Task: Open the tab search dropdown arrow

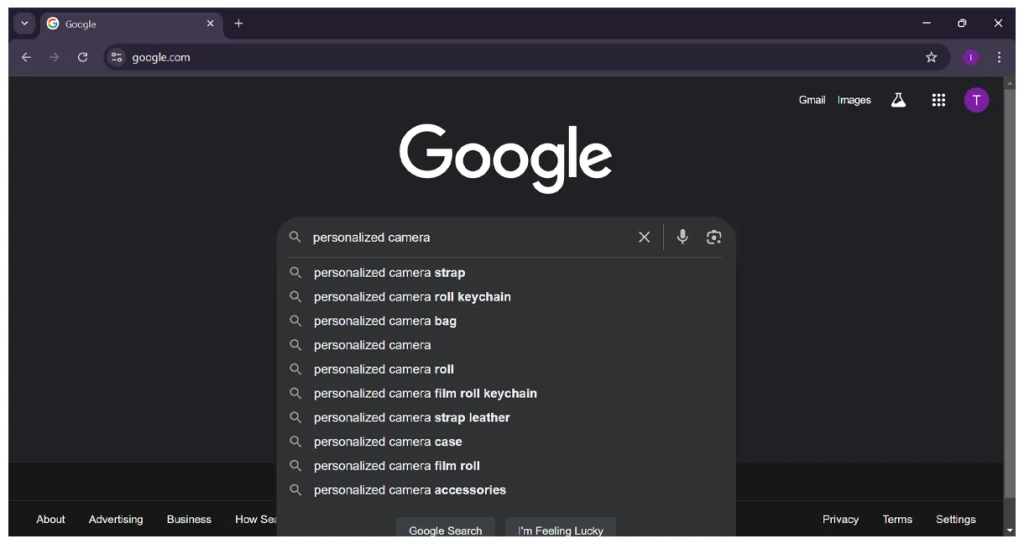Action: 24,24
